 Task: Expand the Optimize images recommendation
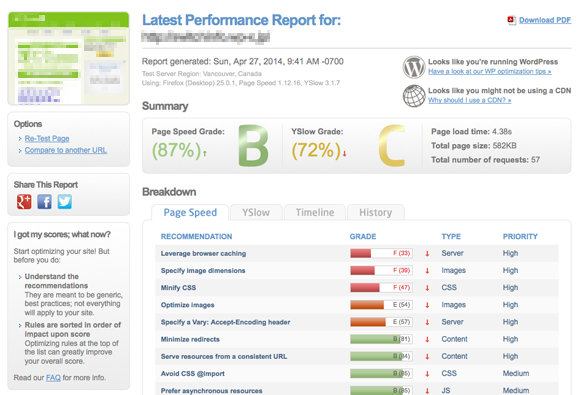(x=357, y=305)
